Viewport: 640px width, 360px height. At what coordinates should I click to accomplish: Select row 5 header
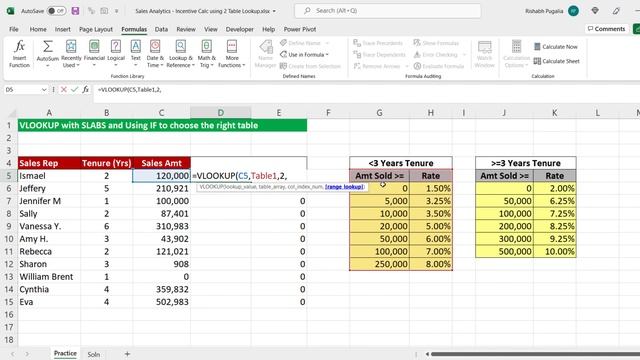[x=9, y=176]
